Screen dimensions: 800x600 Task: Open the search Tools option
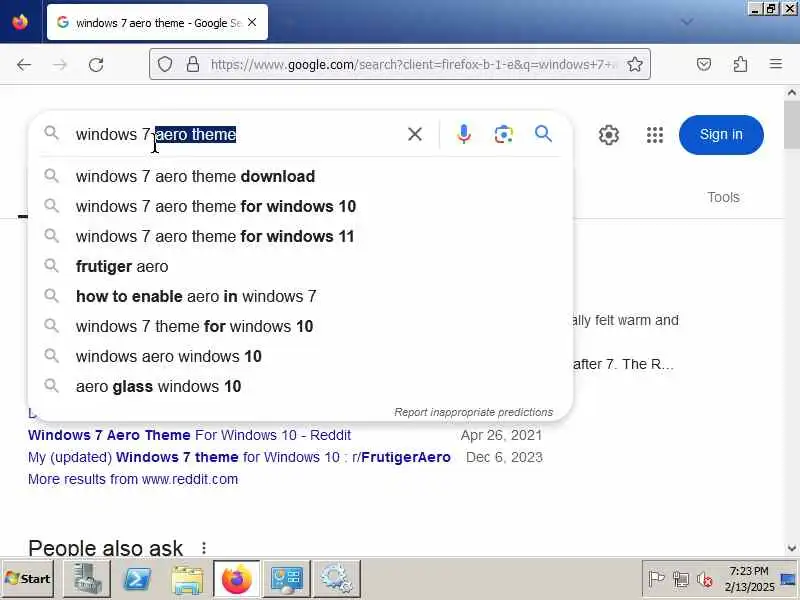pos(723,197)
